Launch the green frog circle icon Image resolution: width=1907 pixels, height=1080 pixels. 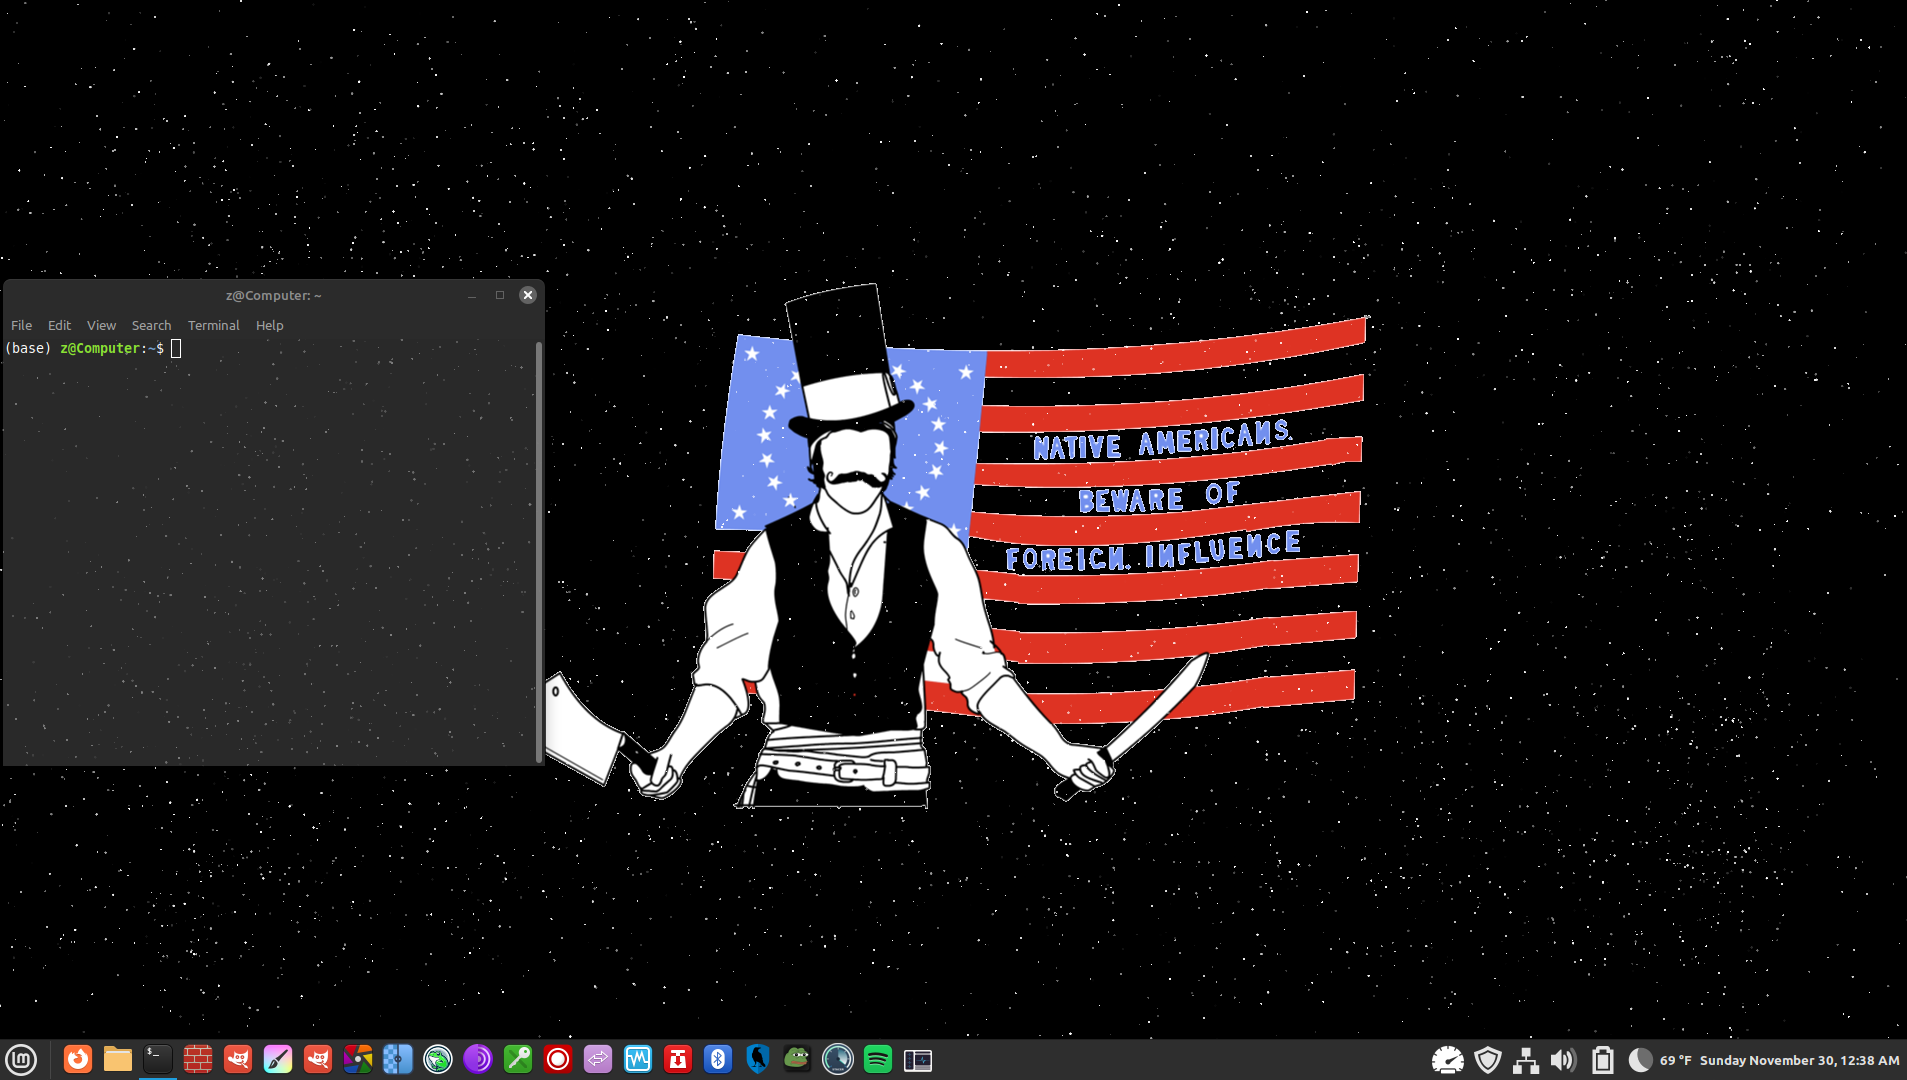point(438,1059)
